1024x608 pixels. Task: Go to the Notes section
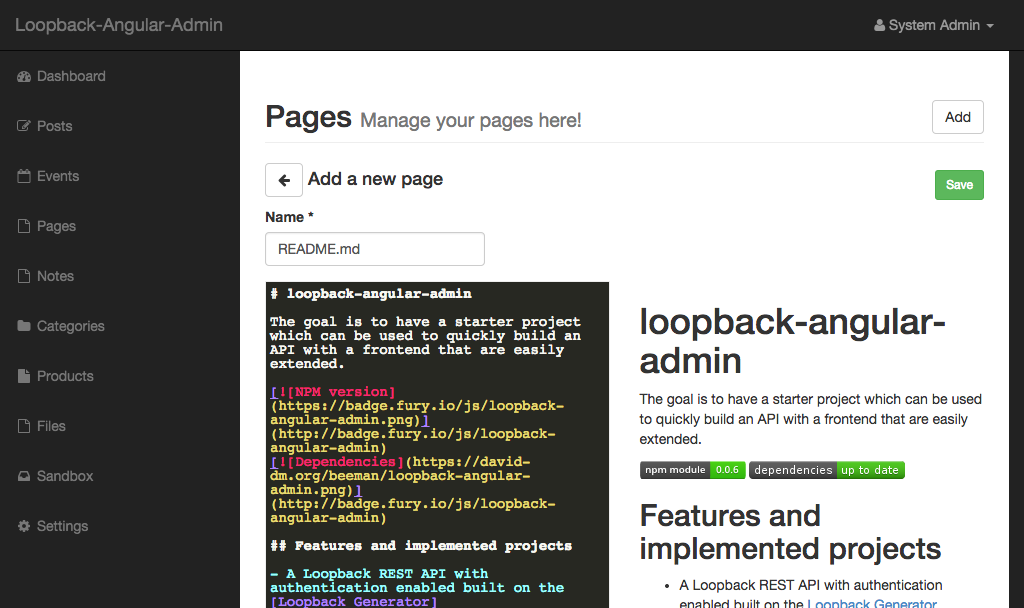(x=55, y=276)
